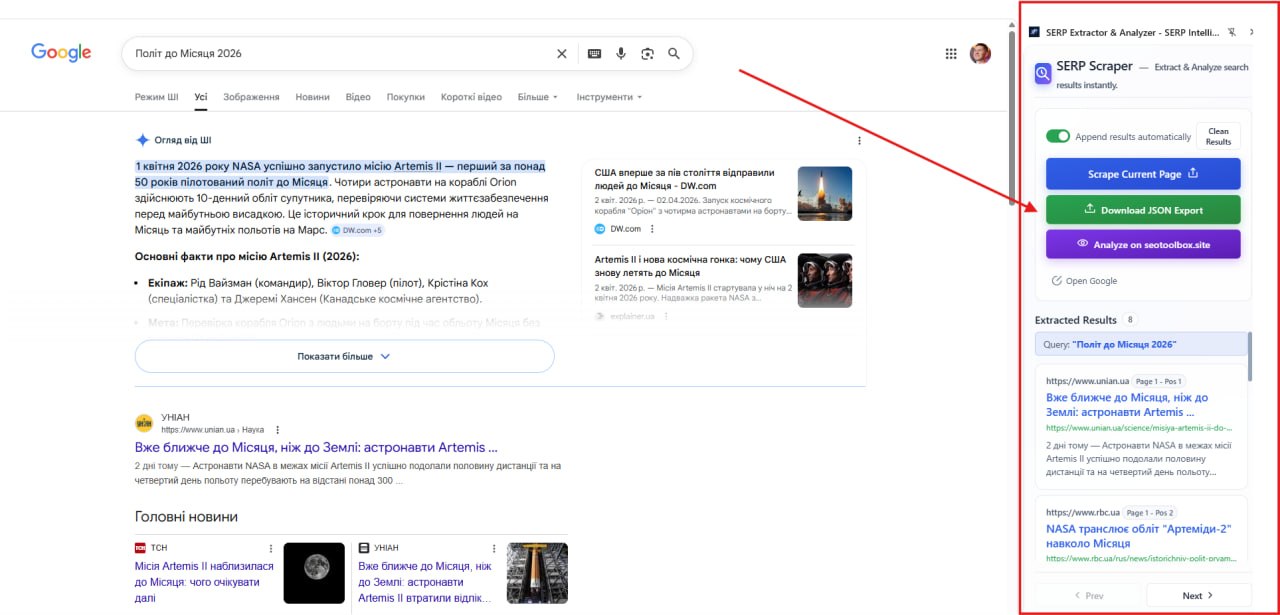Click the magnifying glass search icon
Image resolution: width=1280 pixels, height=615 pixels.
674,54
